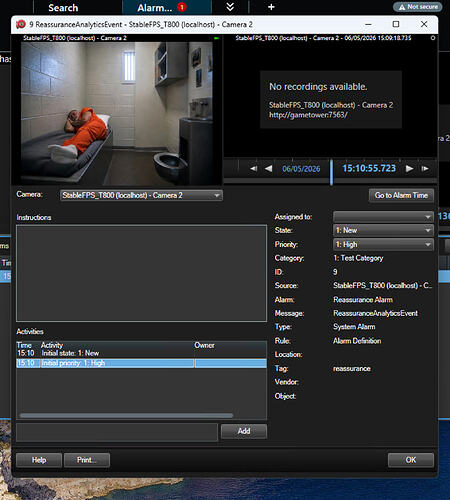Play the recording forward

pos(410,169)
